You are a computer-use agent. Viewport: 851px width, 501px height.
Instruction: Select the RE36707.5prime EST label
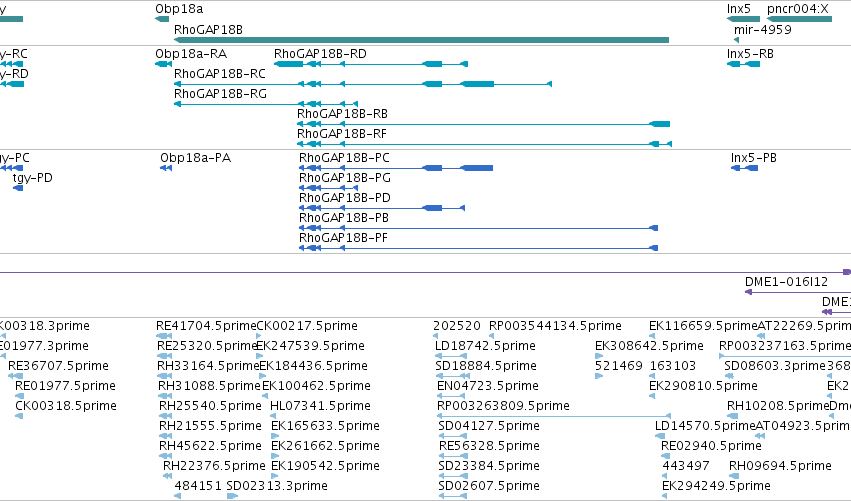pos(59,366)
